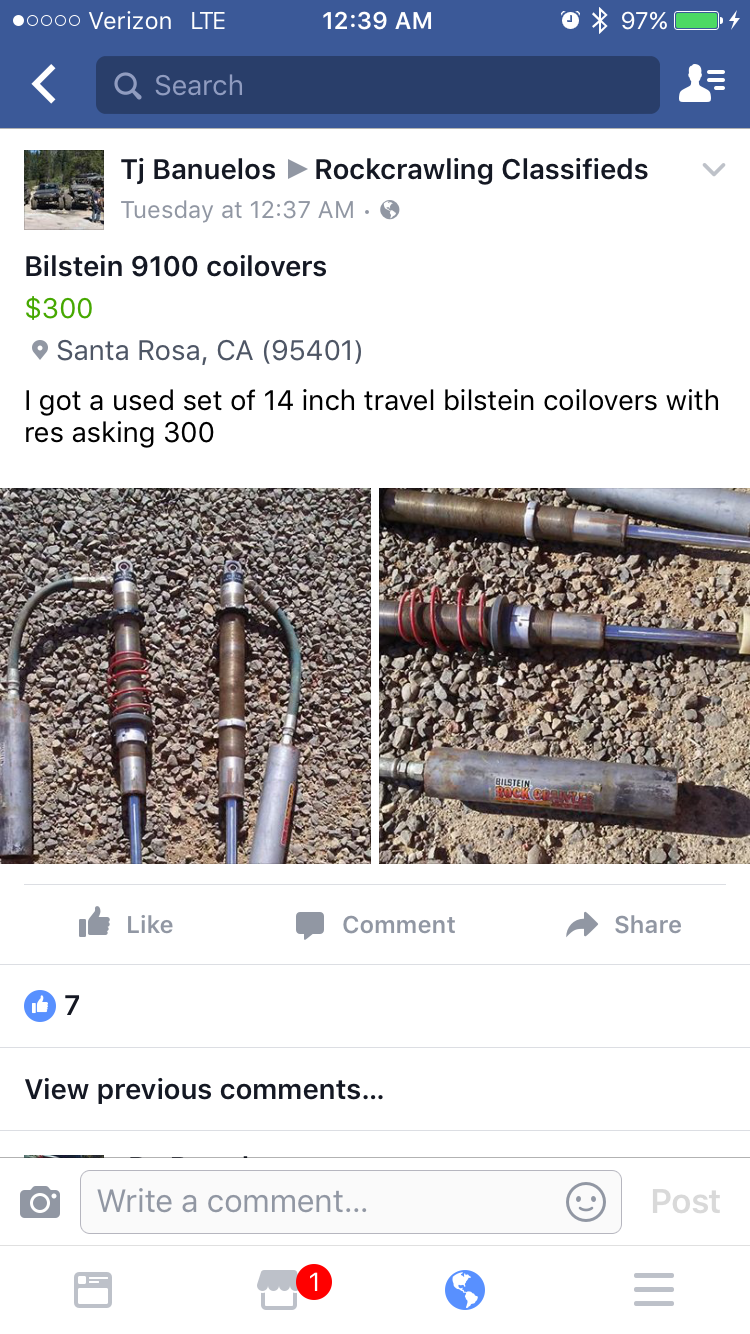750x1334 pixels.
Task: Open the News Feed tab icon
Action: (x=93, y=1289)
